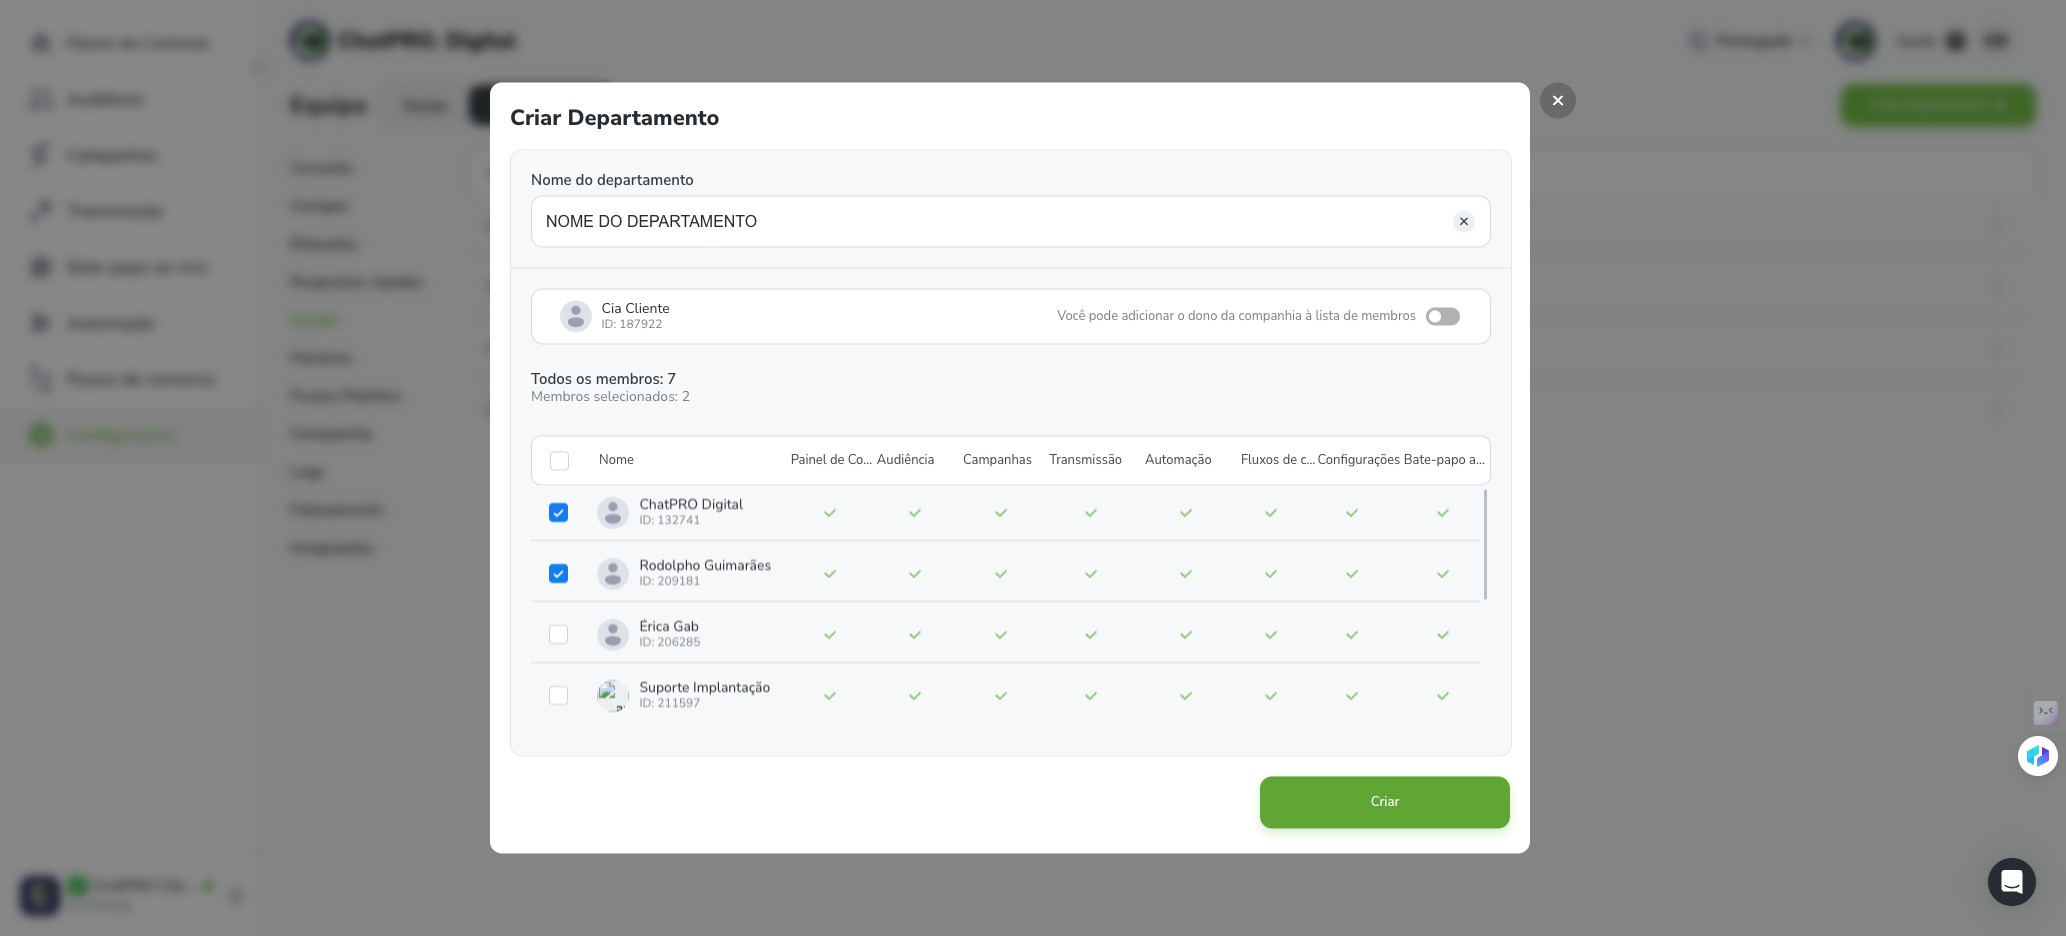Click the Criar button

click(1384, 802)
